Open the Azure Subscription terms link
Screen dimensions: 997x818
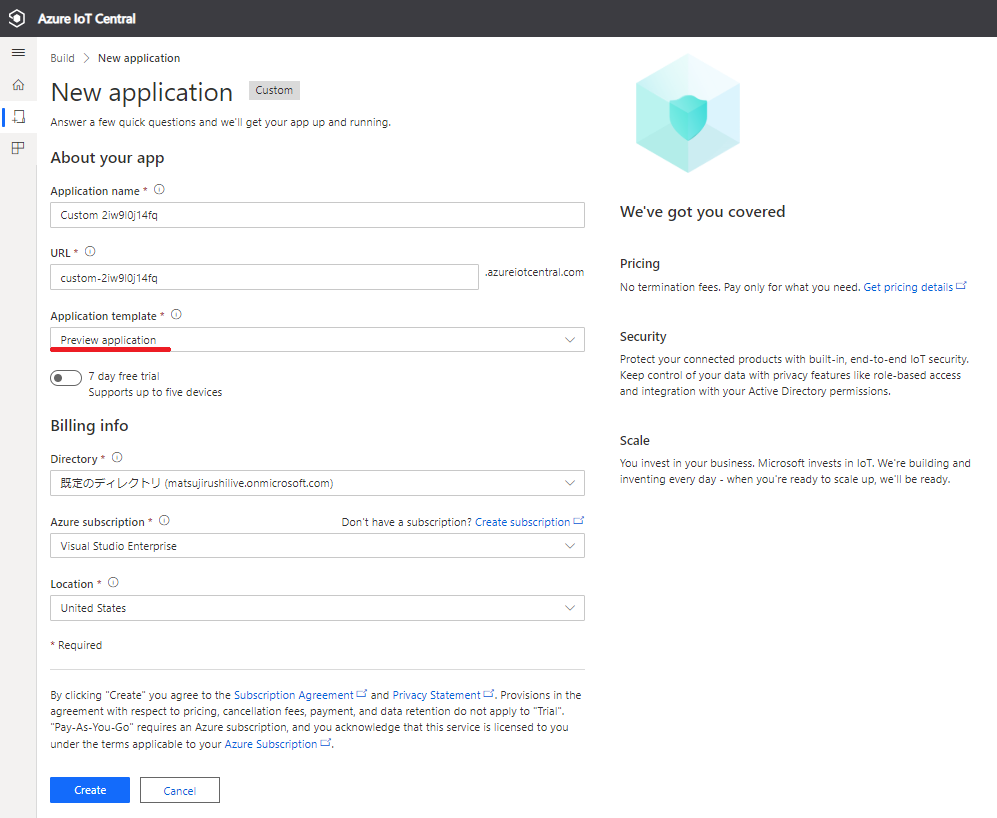coord(277,744)
